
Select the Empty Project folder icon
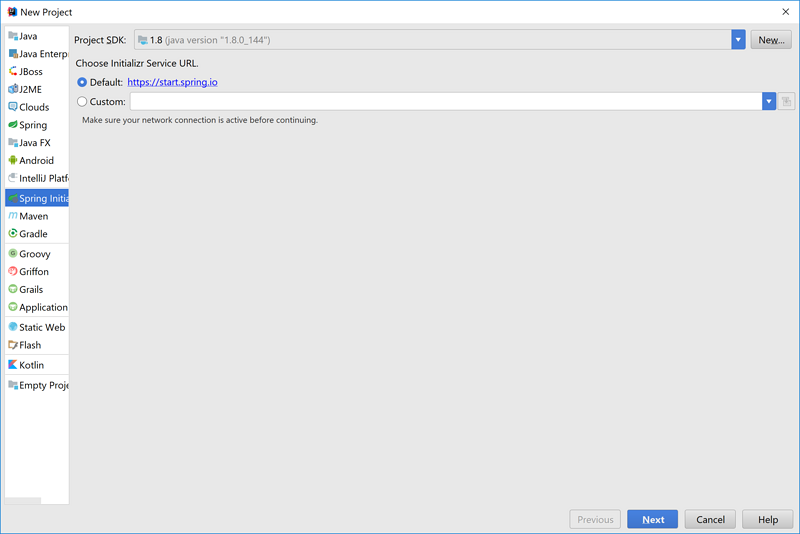13,385
